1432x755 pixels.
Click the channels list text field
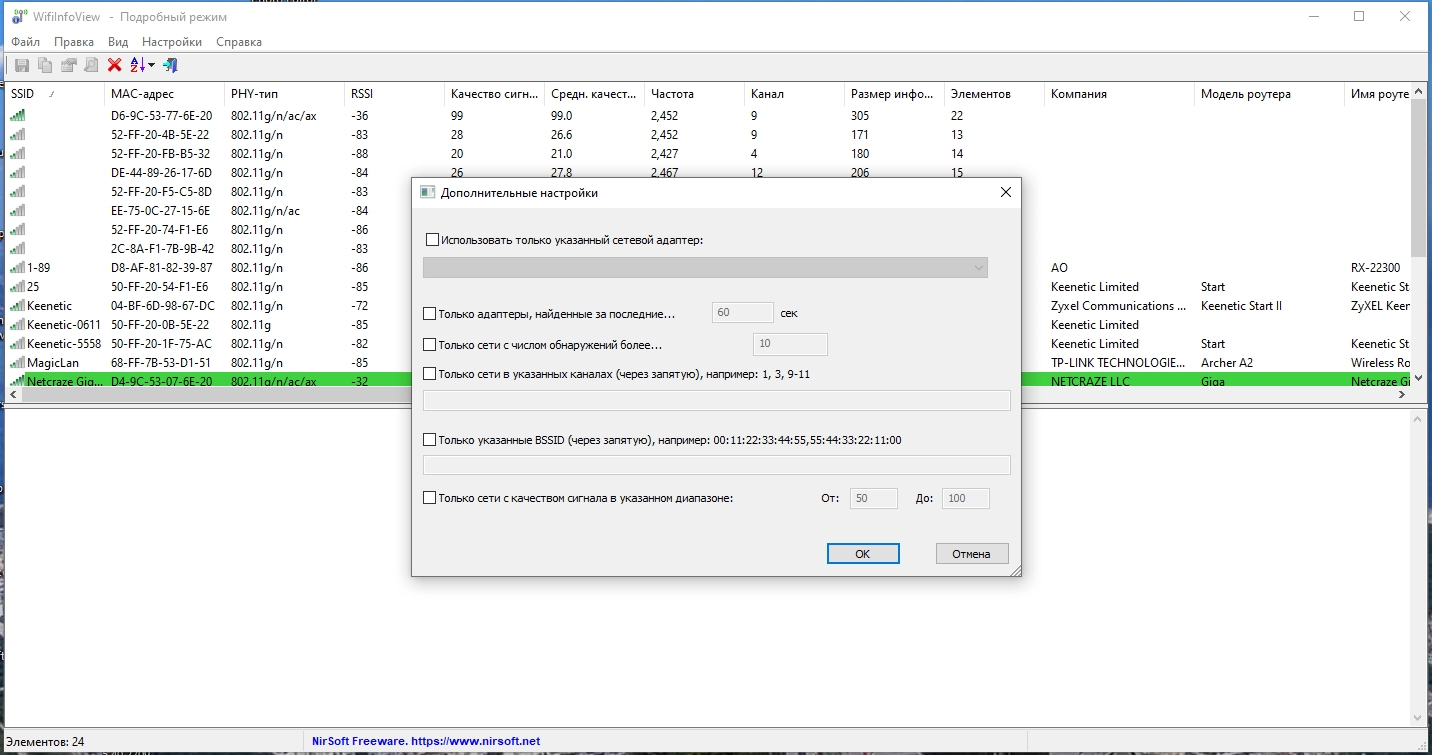pos(717,401)
